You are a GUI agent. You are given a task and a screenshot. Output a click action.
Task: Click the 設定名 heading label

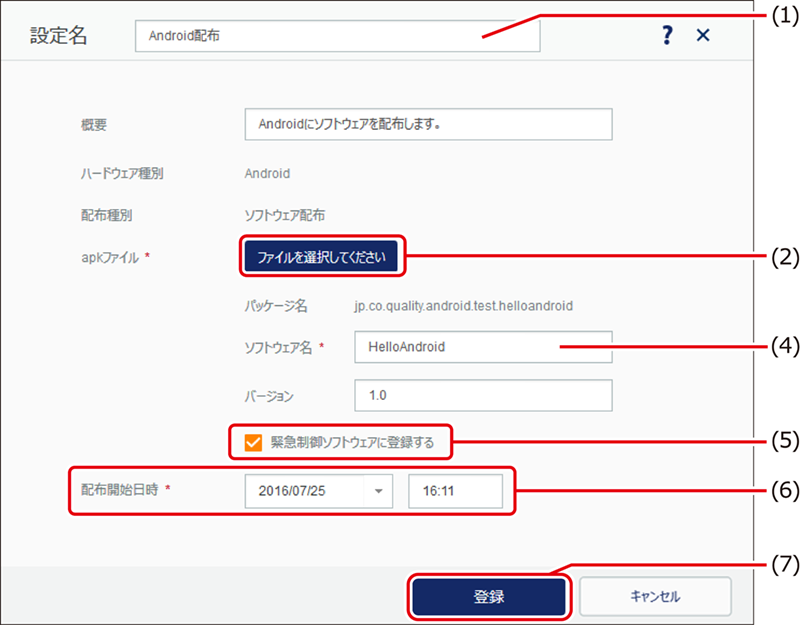[58, 35]
